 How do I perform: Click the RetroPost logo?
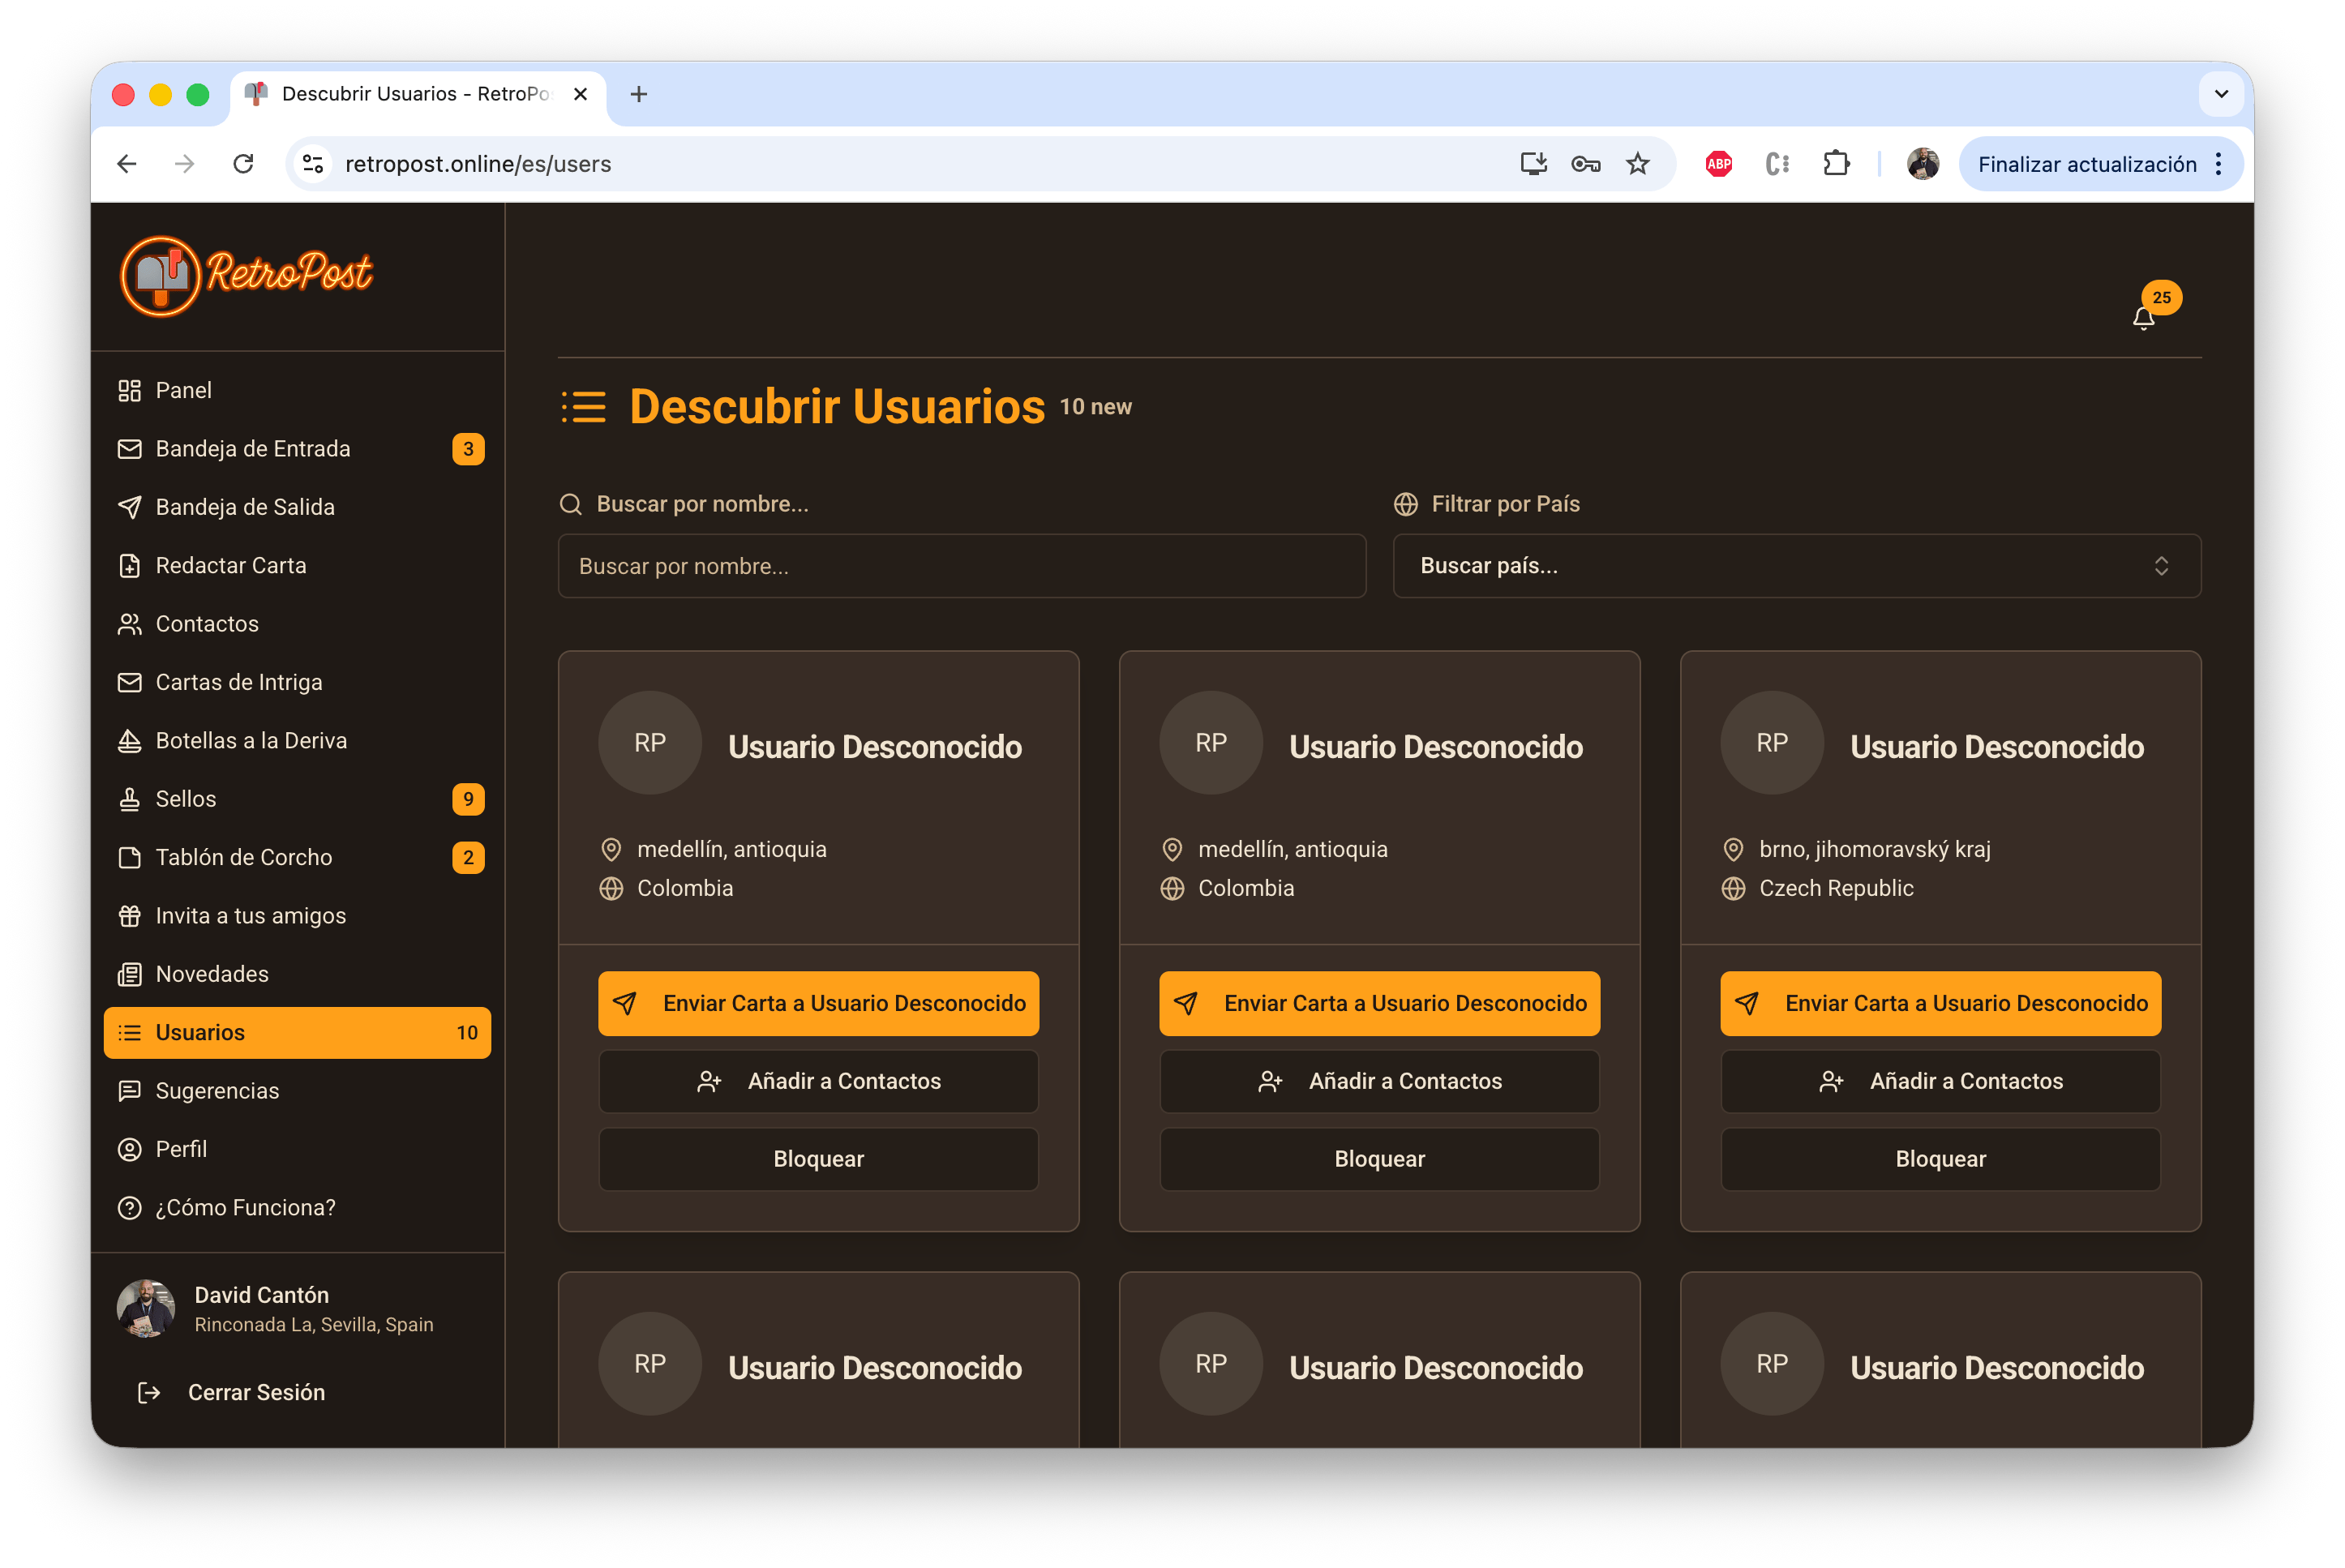point(244,276)
